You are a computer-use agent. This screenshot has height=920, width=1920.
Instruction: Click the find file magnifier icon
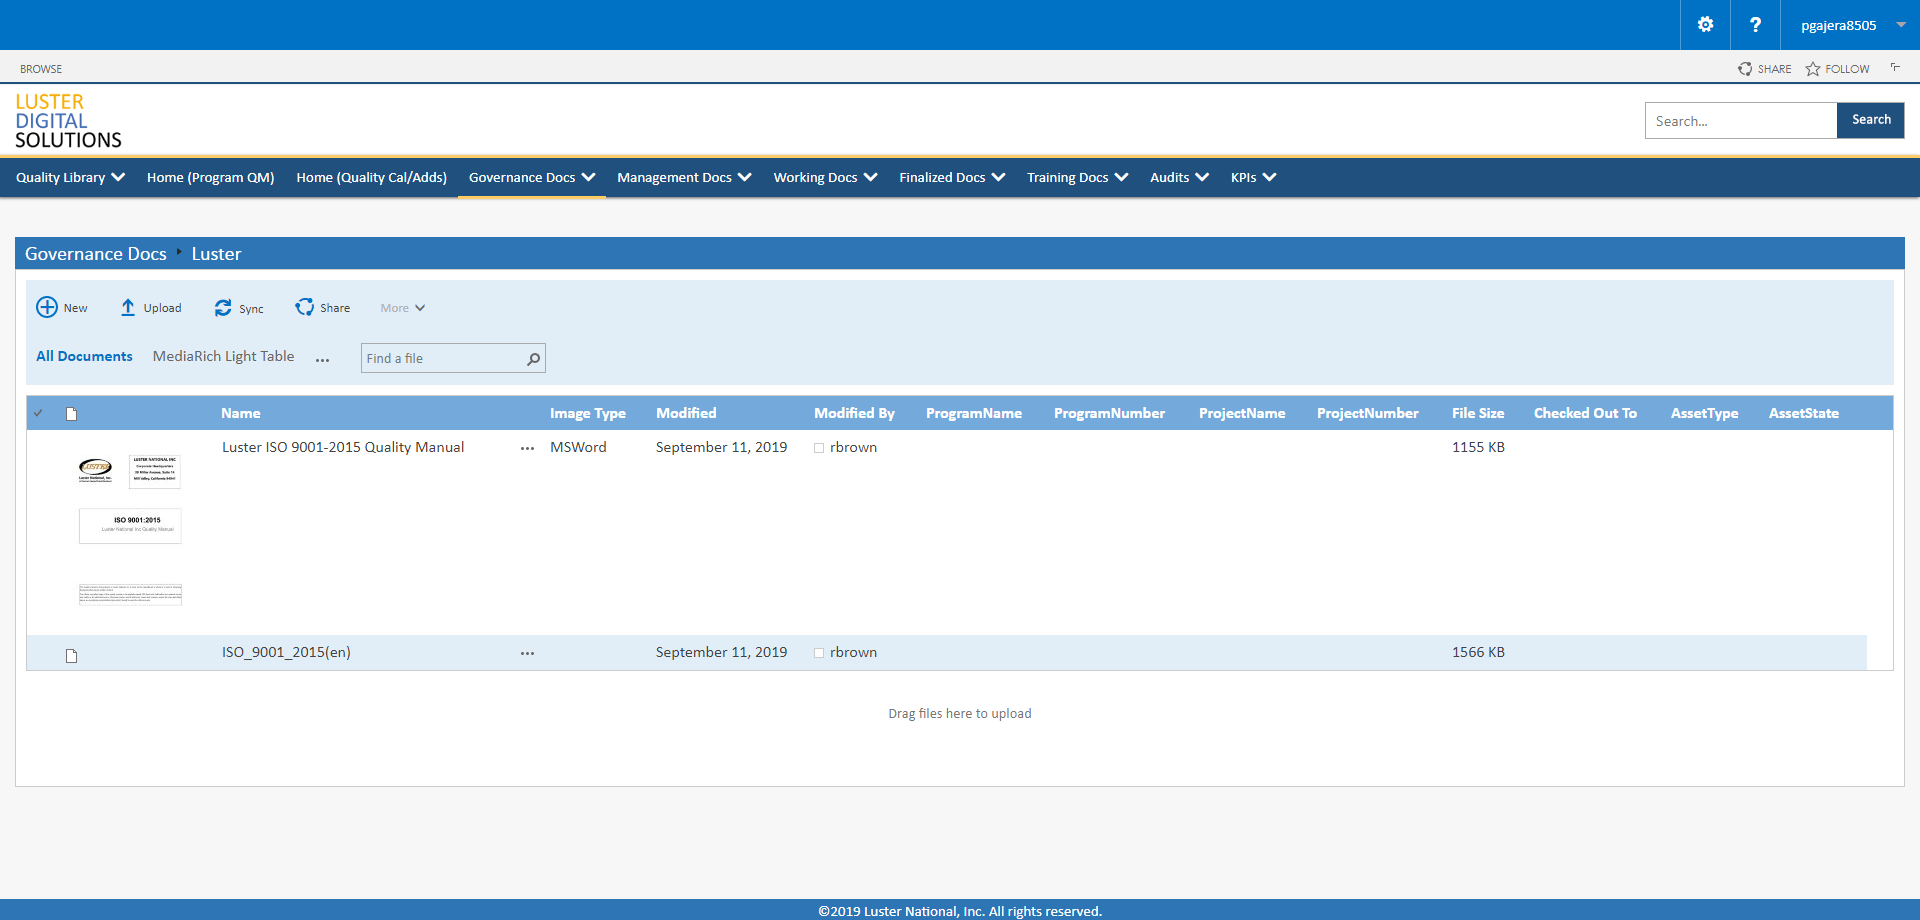[x=534, y=359]
